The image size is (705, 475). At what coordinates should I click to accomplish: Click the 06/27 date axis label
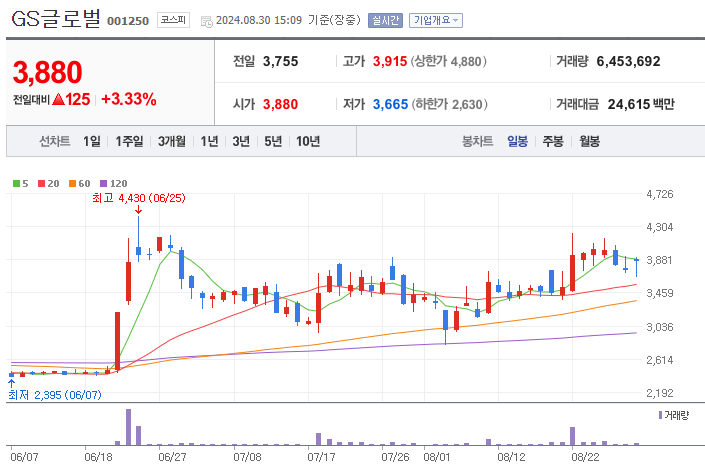173,457
